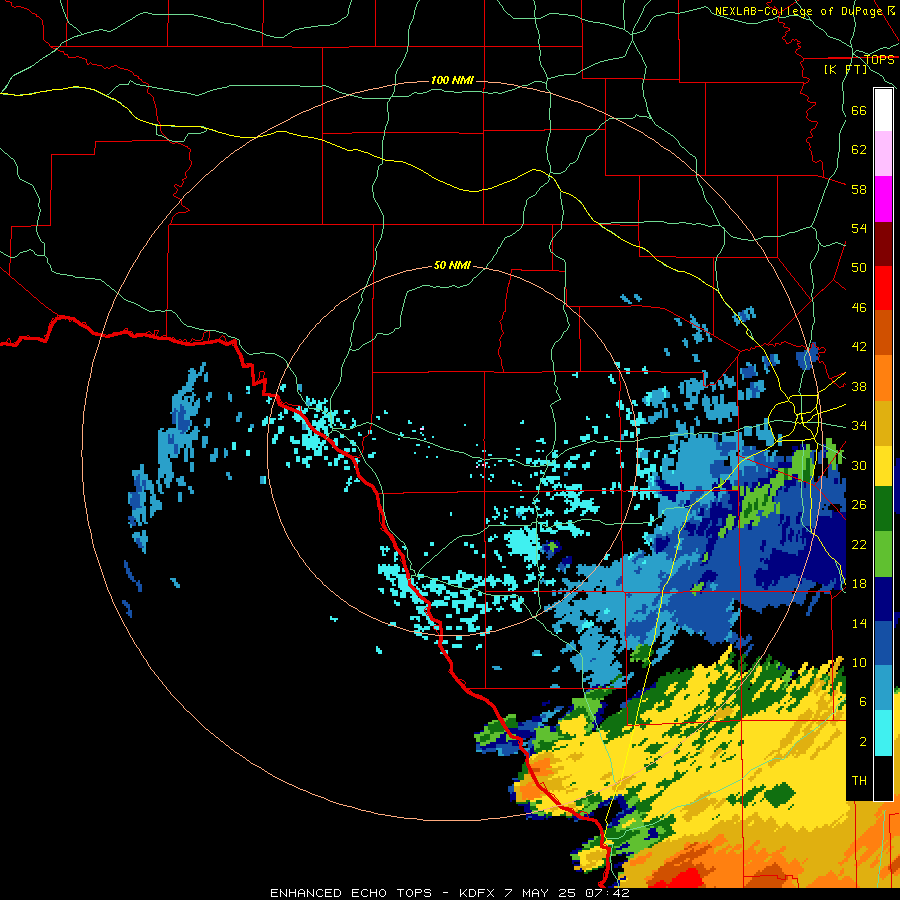Click the "KDFX" station identifier
Viewport: 900px width, 900px height.
click(479, 893)
